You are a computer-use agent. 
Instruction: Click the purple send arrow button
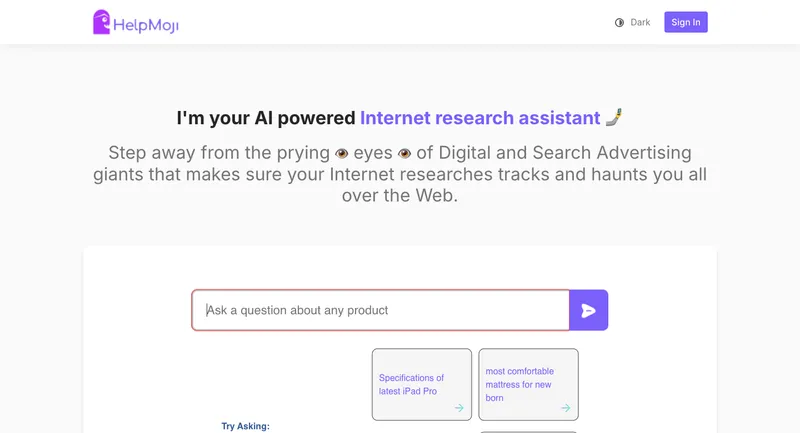[589, 310]
